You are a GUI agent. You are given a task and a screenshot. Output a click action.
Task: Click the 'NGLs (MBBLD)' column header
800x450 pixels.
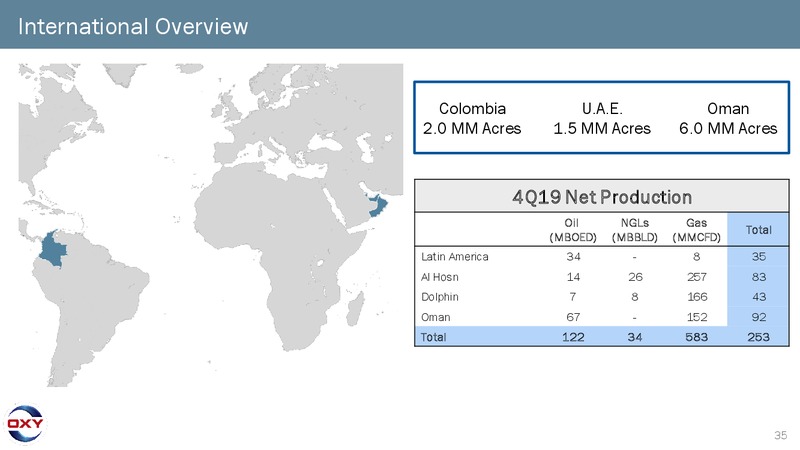635,230
